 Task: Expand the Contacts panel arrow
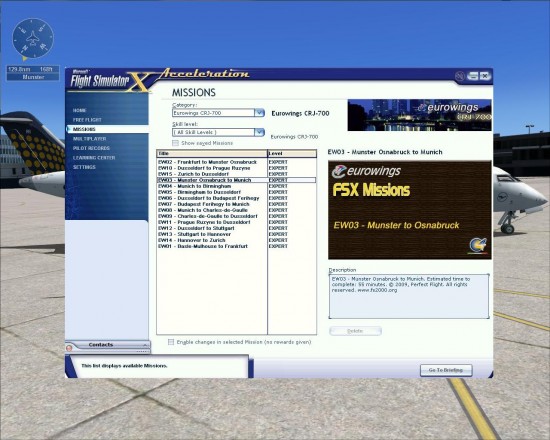click(x=145, y=345)
